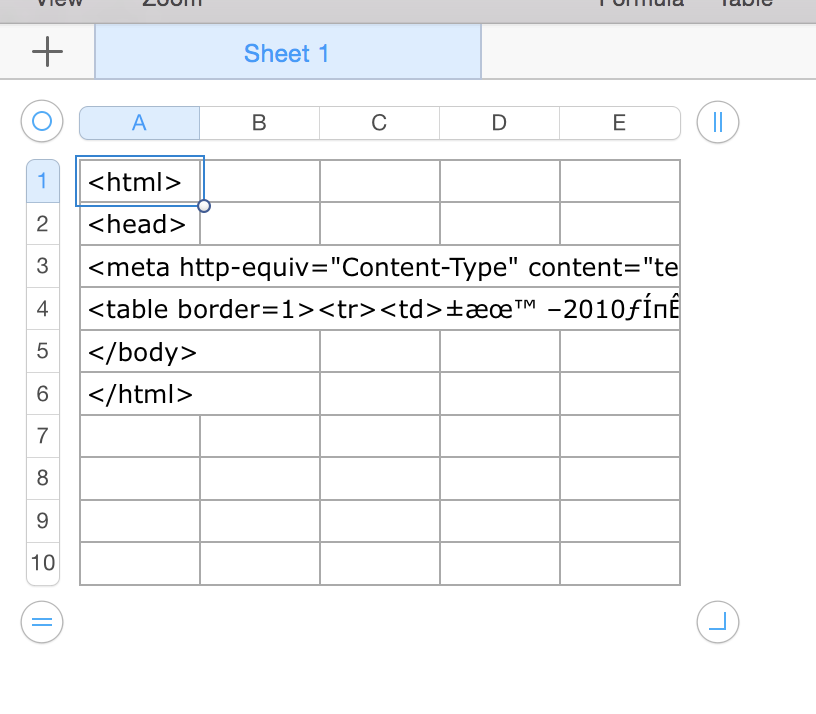816x714 pixels.
Task: Click the add columns handle icon
Action: pos(717,123)
